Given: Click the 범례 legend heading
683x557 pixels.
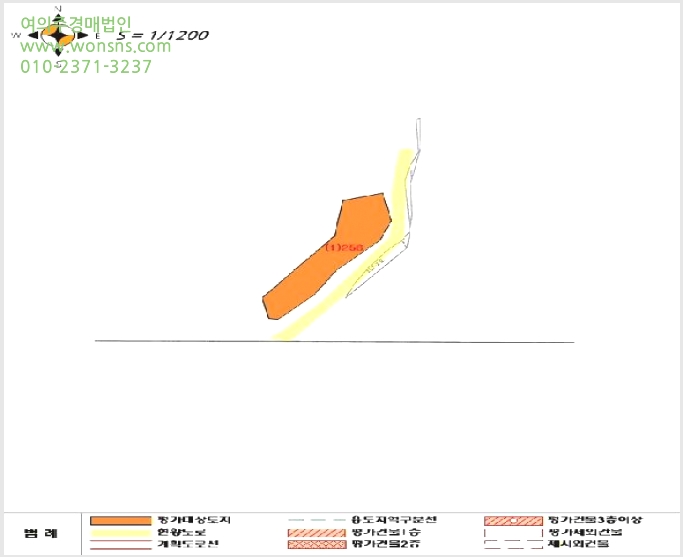Looking at the screenshot, I should click(41, 533).
